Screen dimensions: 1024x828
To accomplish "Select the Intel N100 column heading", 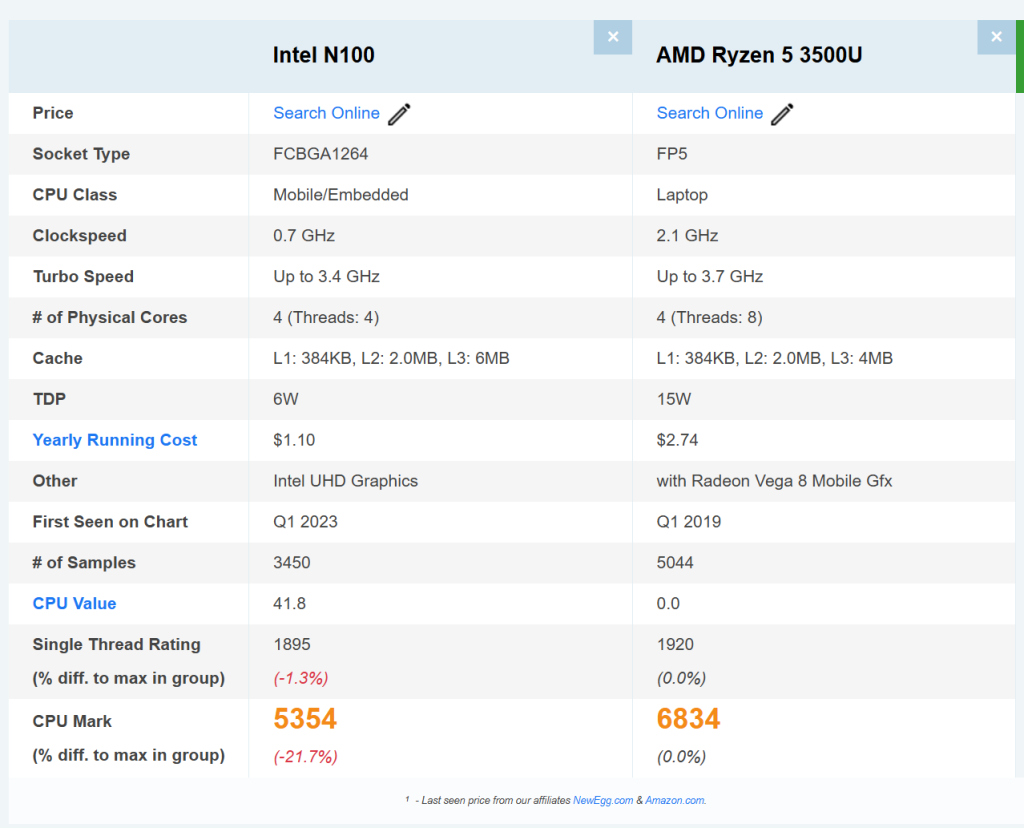I will click(324, 55).
